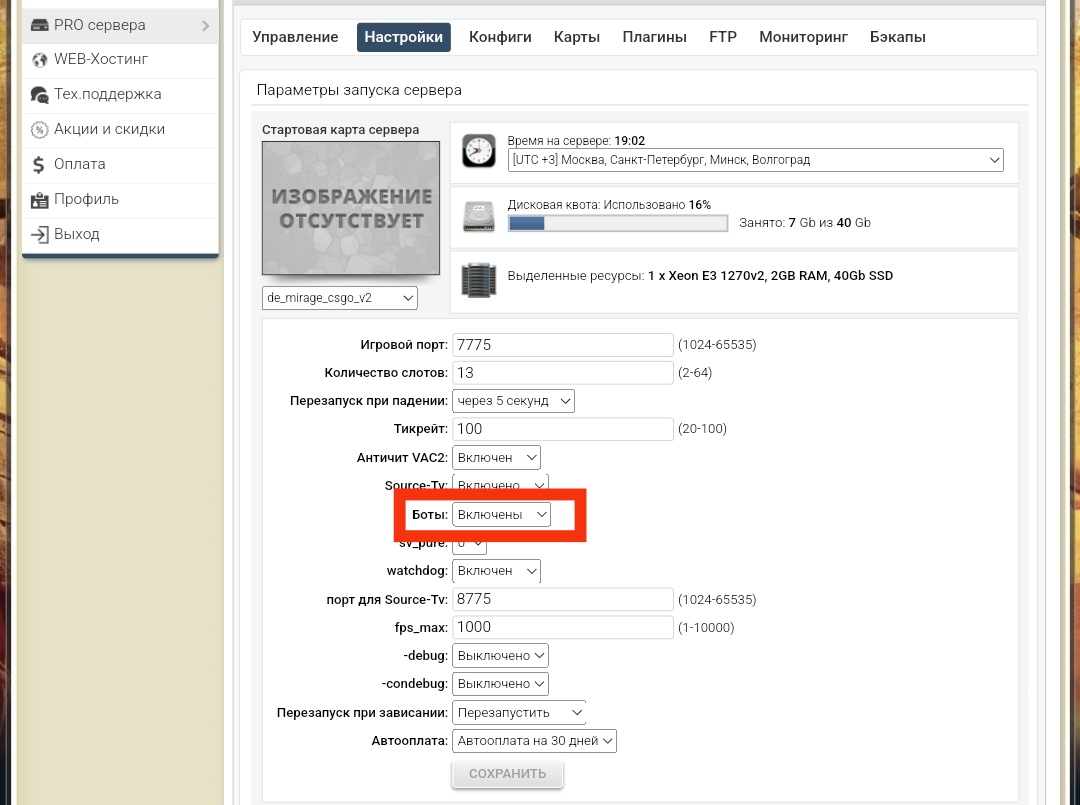Click the Выход logout arrow icon
This screenshot has height=805, width=1080.
point(40,234)
